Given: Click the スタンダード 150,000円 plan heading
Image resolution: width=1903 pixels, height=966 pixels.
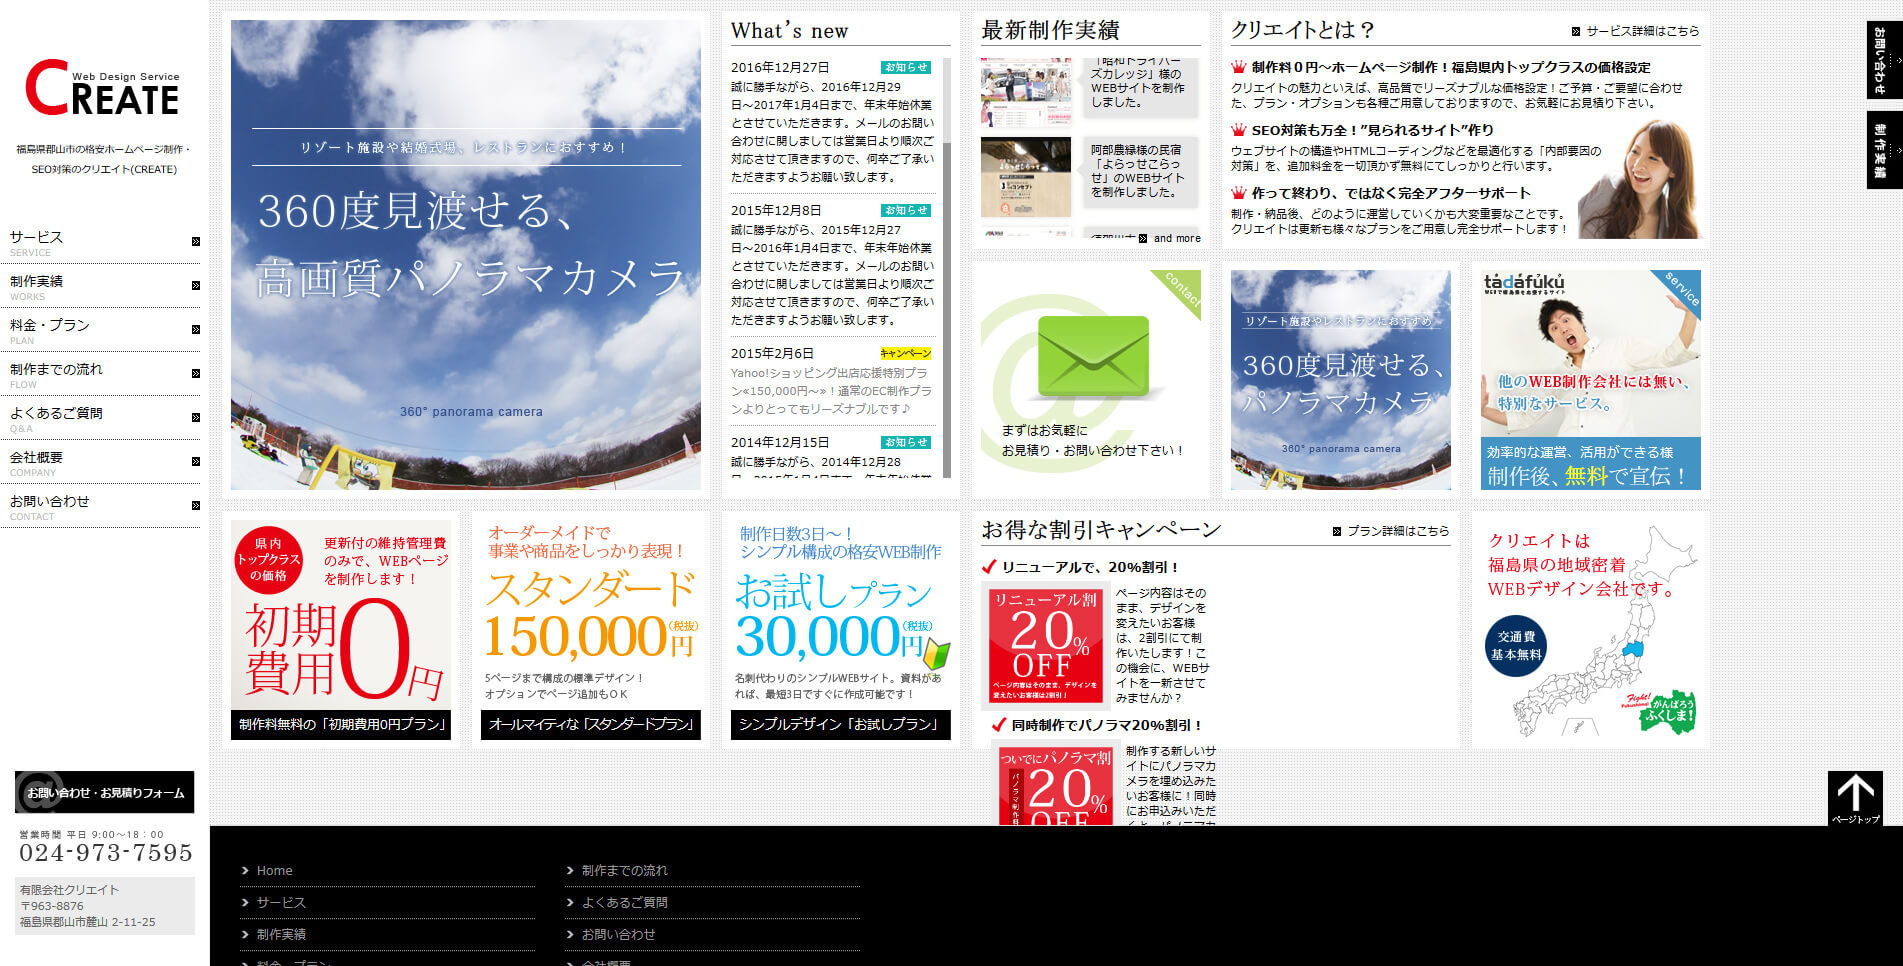Looking at the screenshot, I should [x=591, y=613].
